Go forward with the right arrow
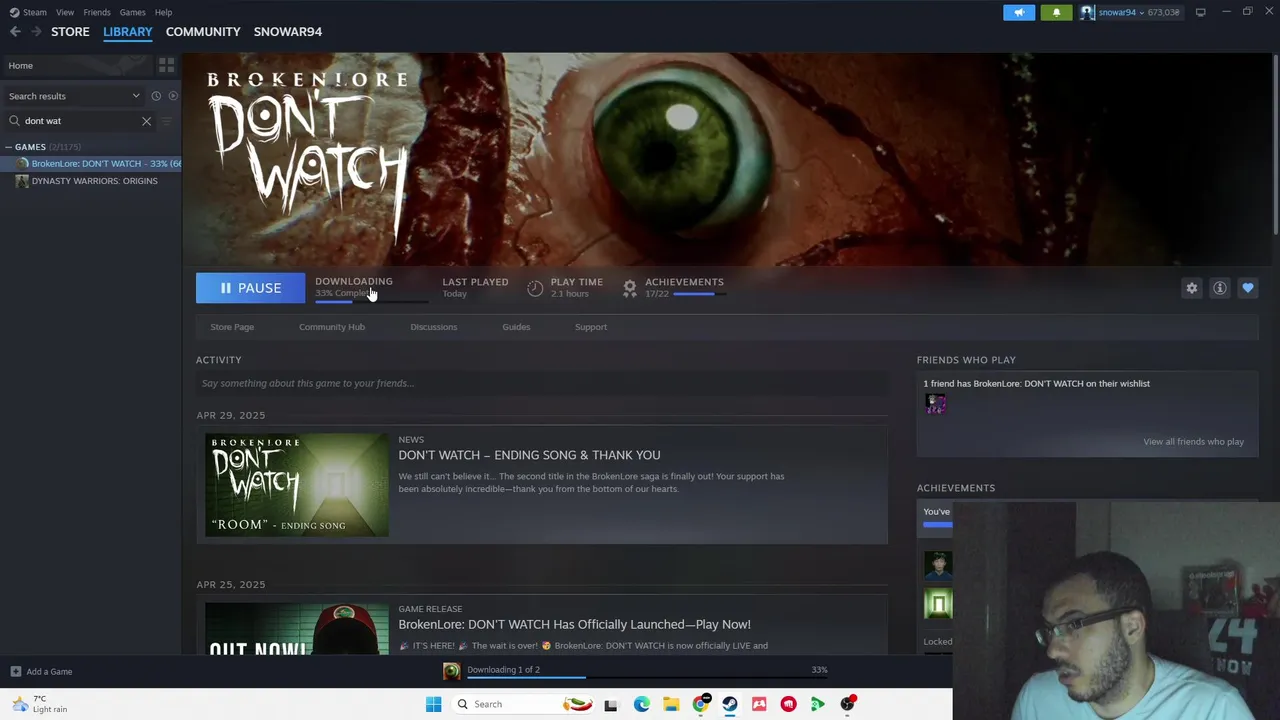 point(36,32)
